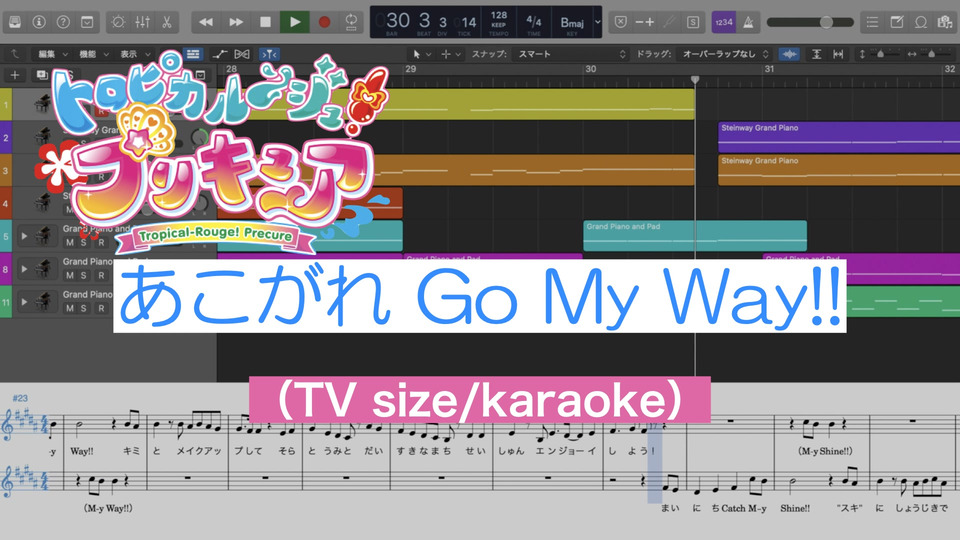Toggle the Solo S button in control bar
The image size is (960, 540).
click(692, 22)
